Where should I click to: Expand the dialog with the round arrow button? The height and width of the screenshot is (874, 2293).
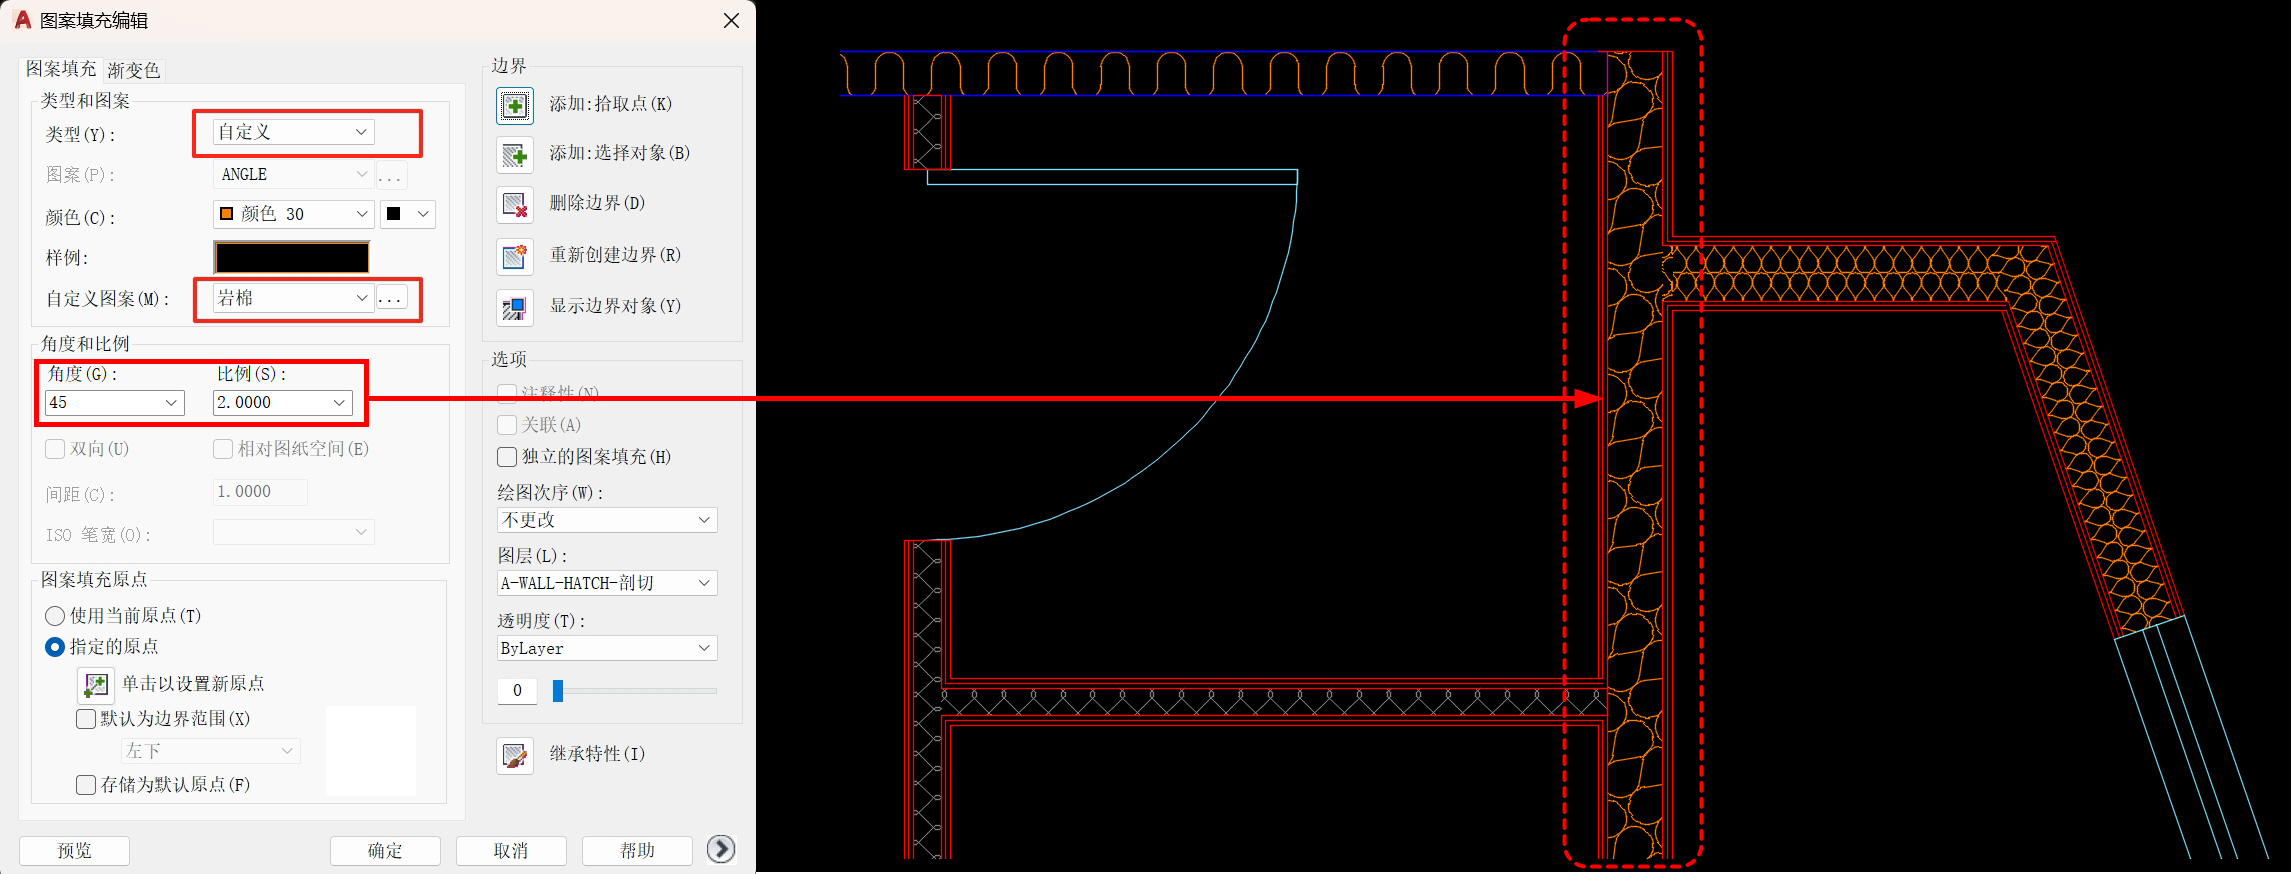pos(720,849)
